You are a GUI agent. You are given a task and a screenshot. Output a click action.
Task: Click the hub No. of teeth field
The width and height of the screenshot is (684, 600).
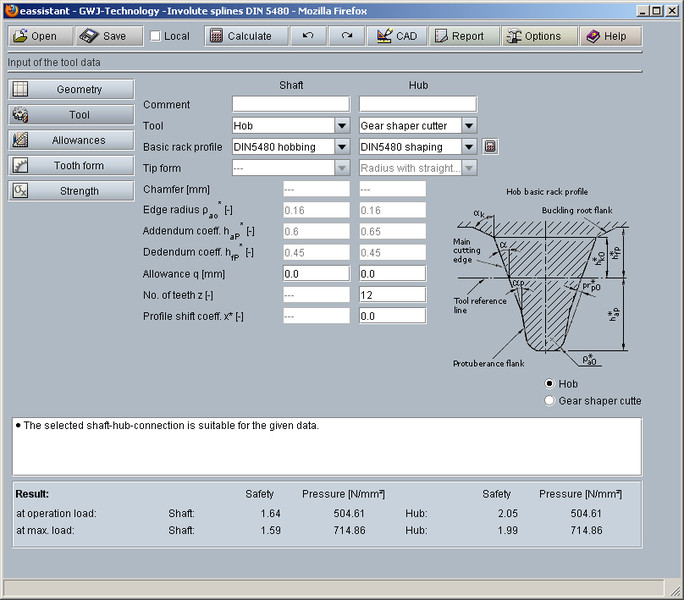tap(392, 295)
